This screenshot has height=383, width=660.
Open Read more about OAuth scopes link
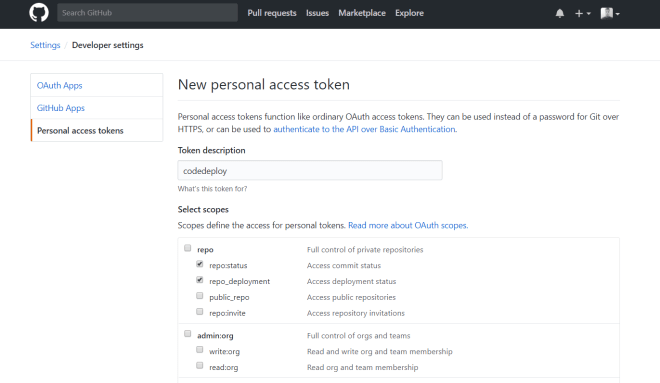tap(408, 226)
